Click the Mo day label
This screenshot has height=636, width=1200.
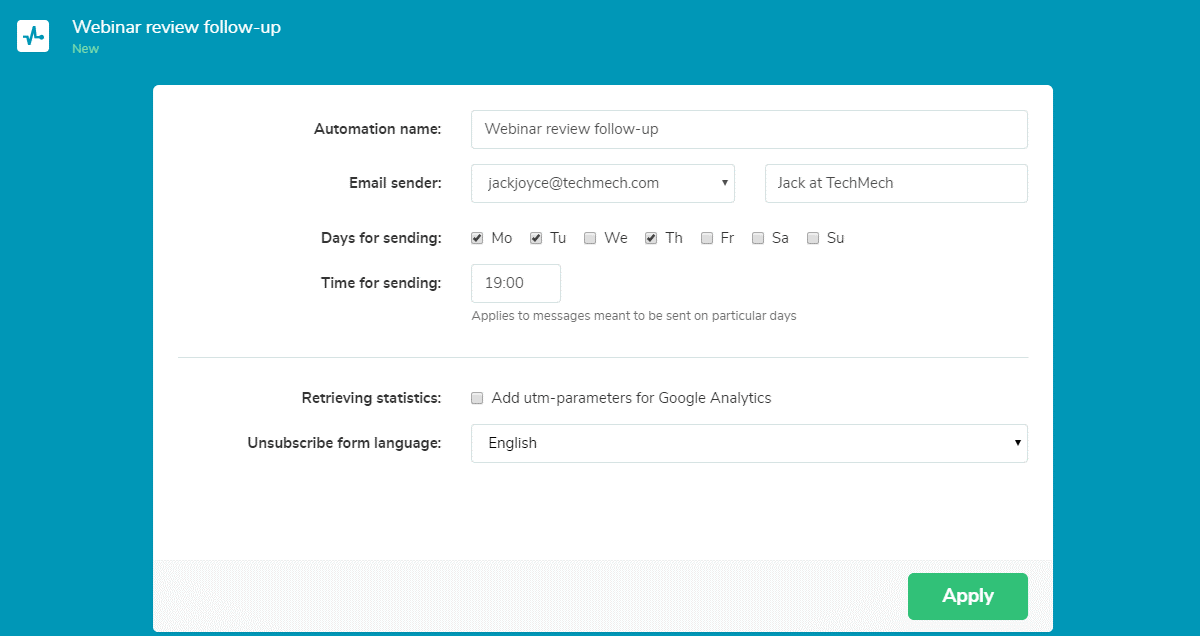[x=502, y=238]
